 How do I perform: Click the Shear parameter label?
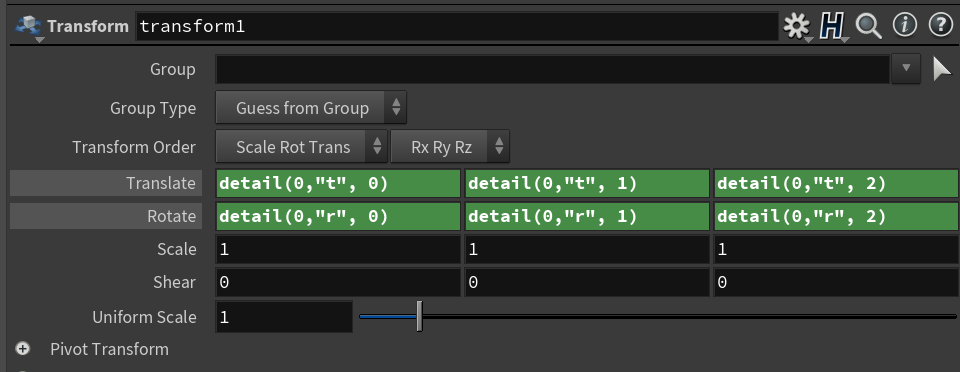tap(174, 282)
